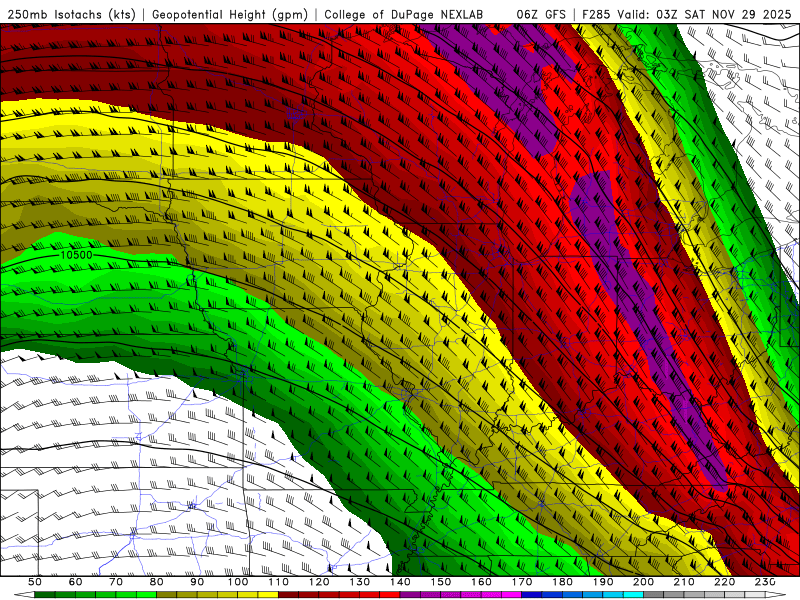Pick the bright yellow swatch left of 110
The width and height of the screenshot is (800, 600).
pyautogui.click(x=268, y=594)
